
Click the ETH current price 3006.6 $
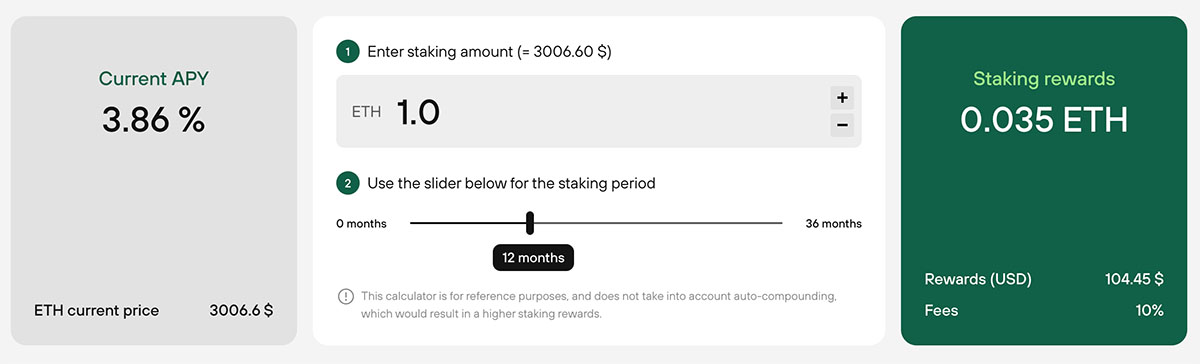click(241, 310)
